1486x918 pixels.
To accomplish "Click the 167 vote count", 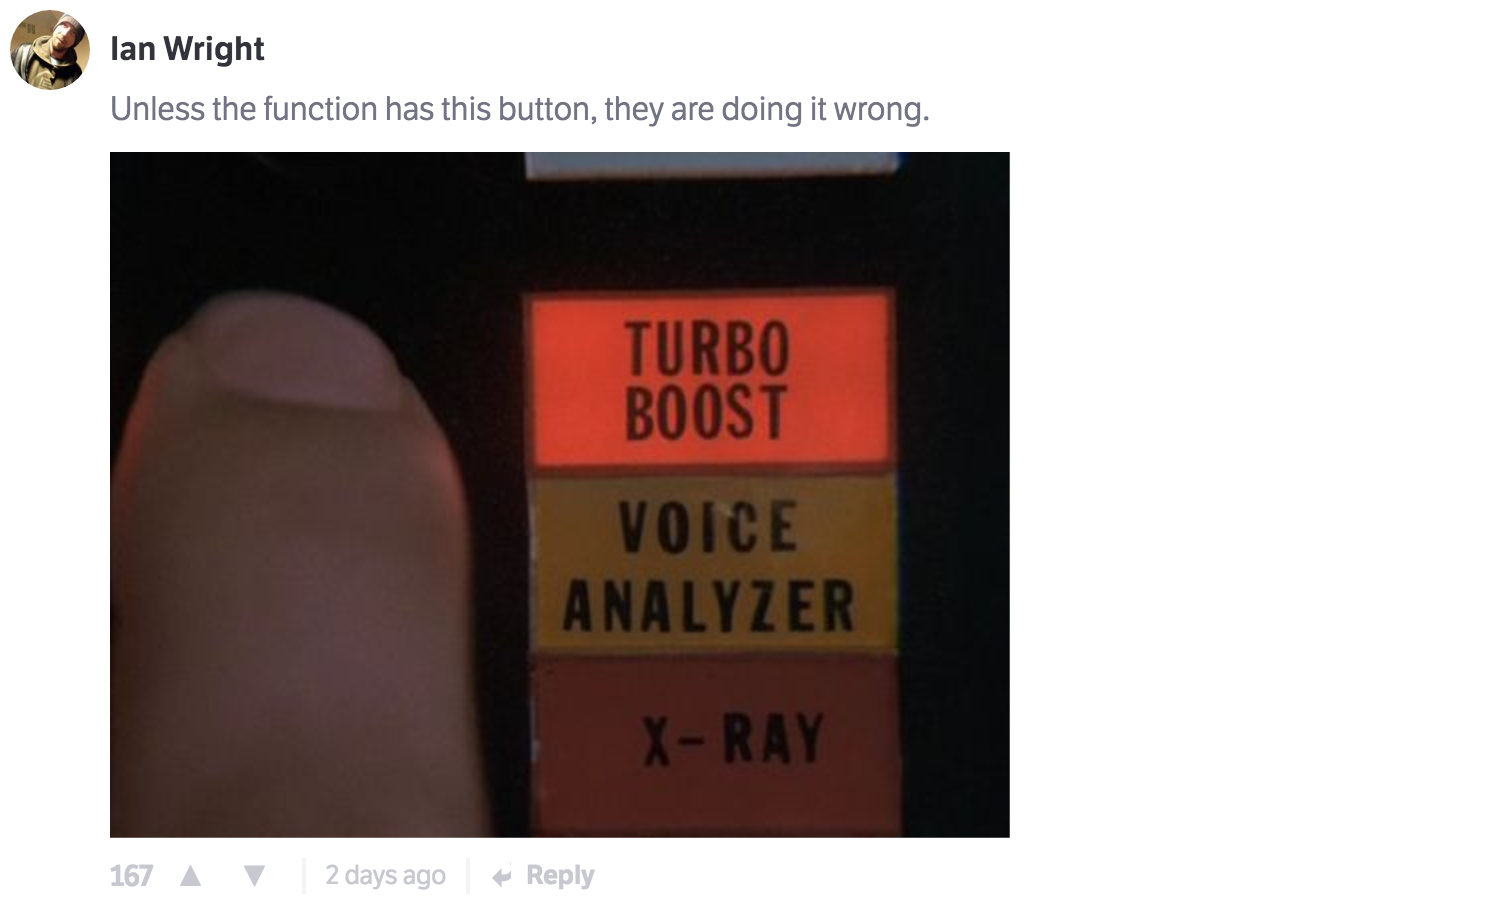I will tap(131, 876).
